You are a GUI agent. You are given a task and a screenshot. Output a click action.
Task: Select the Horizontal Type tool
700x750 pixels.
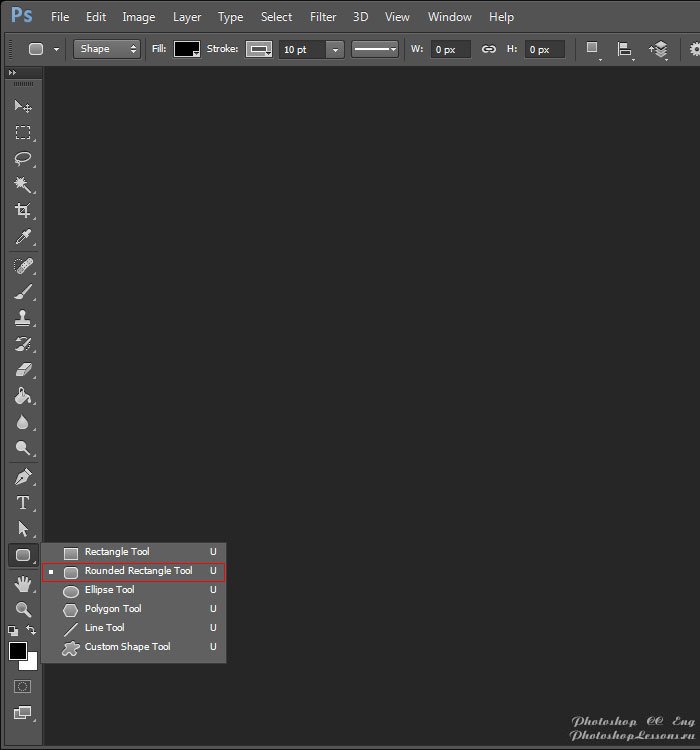[x=22, y=503]
